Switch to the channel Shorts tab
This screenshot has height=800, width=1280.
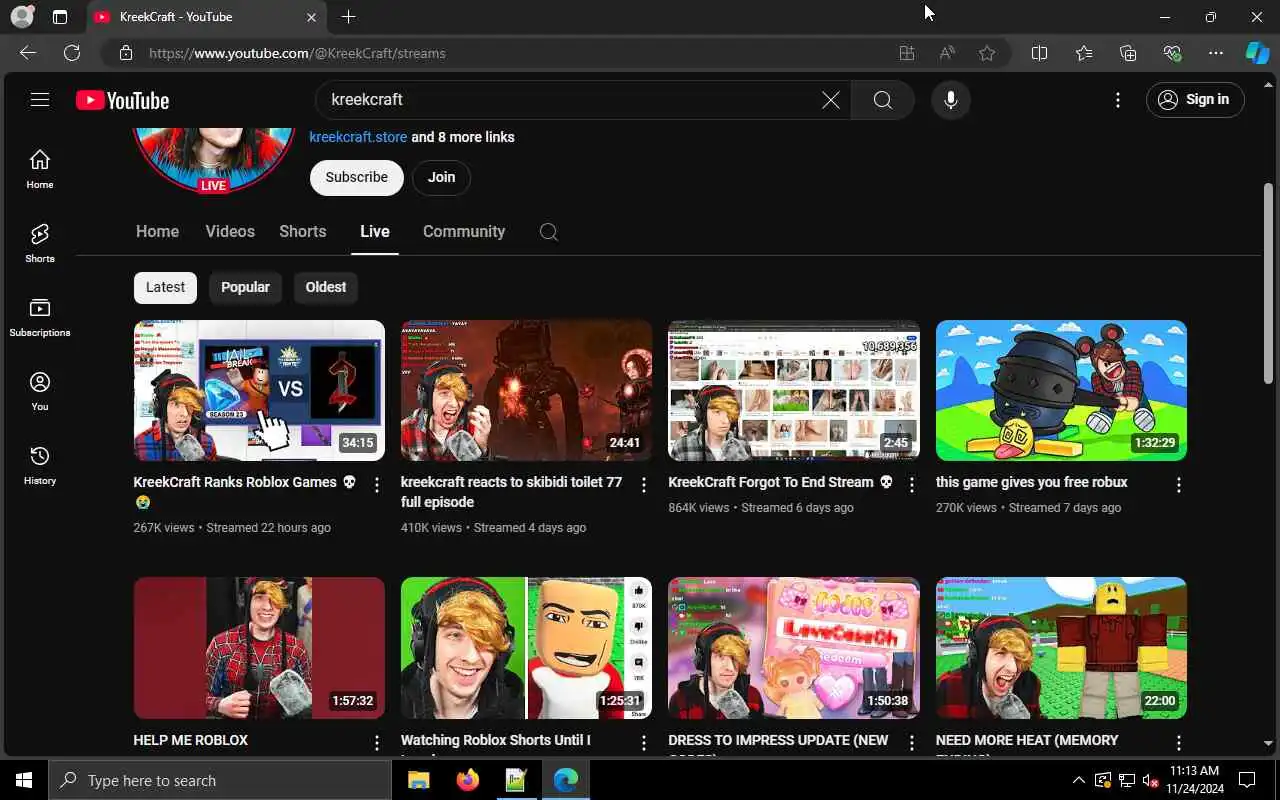[303, 232]
